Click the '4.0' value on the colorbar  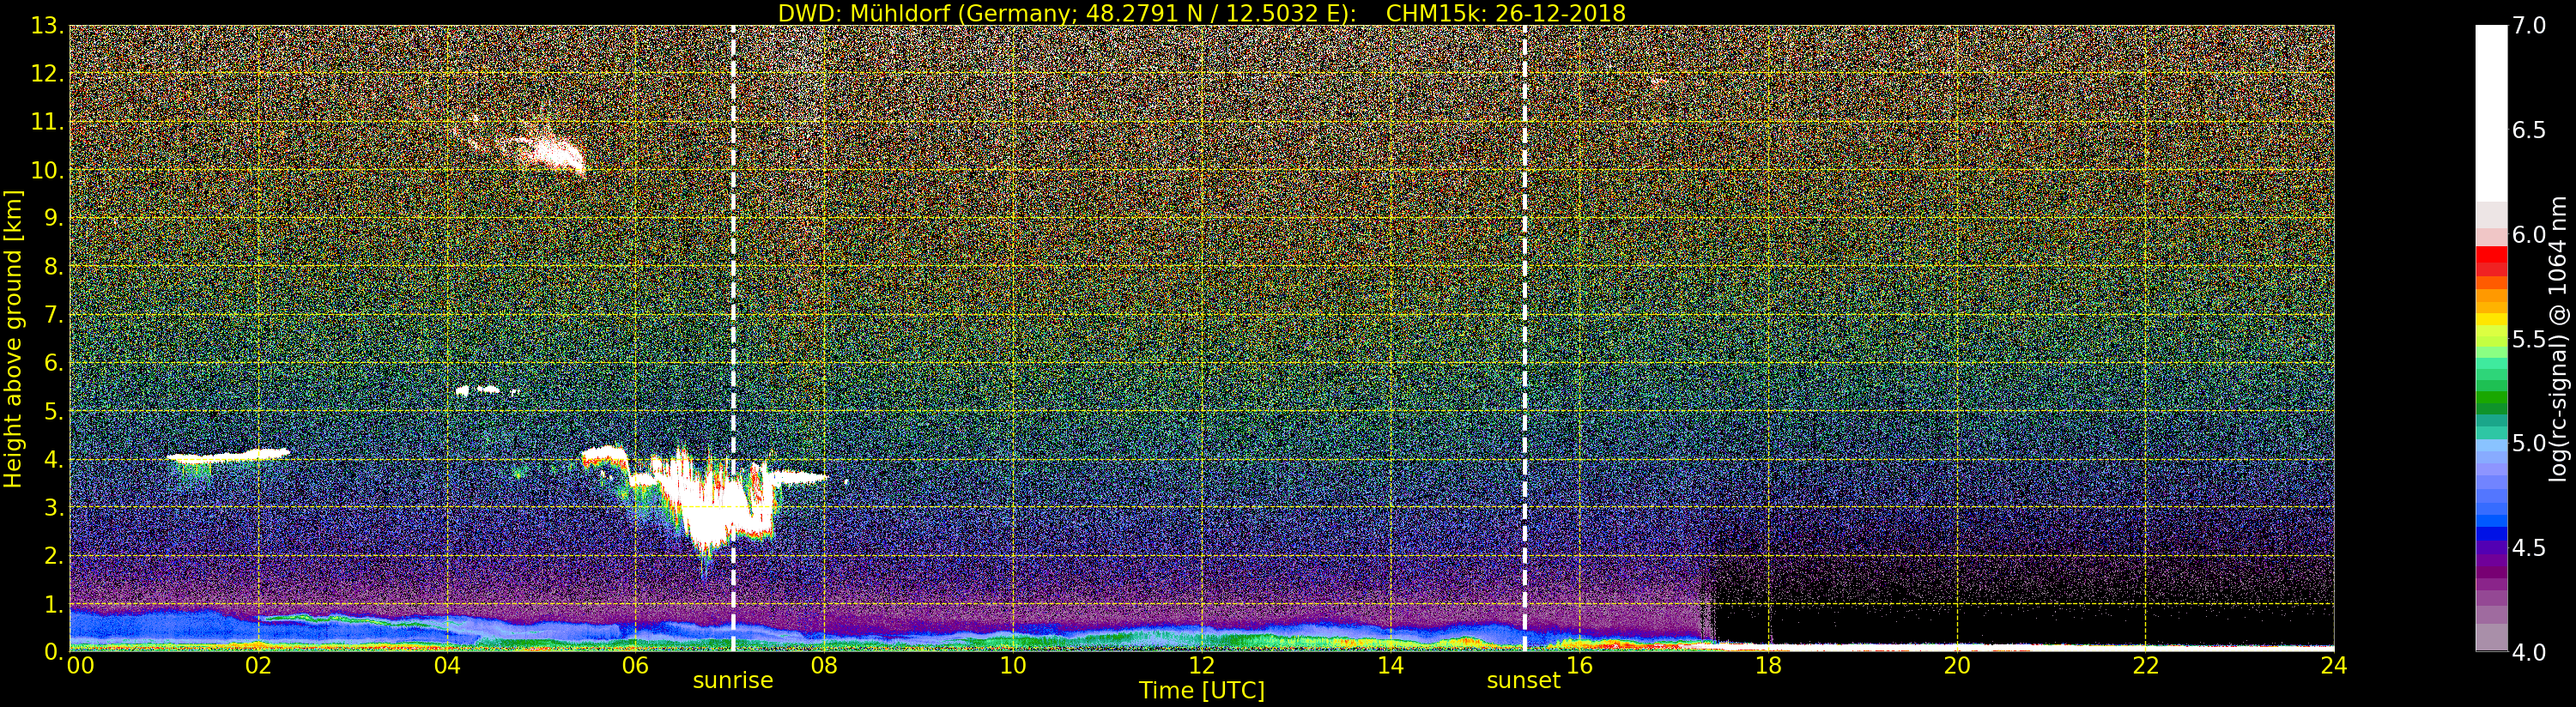coord(2530,652)
